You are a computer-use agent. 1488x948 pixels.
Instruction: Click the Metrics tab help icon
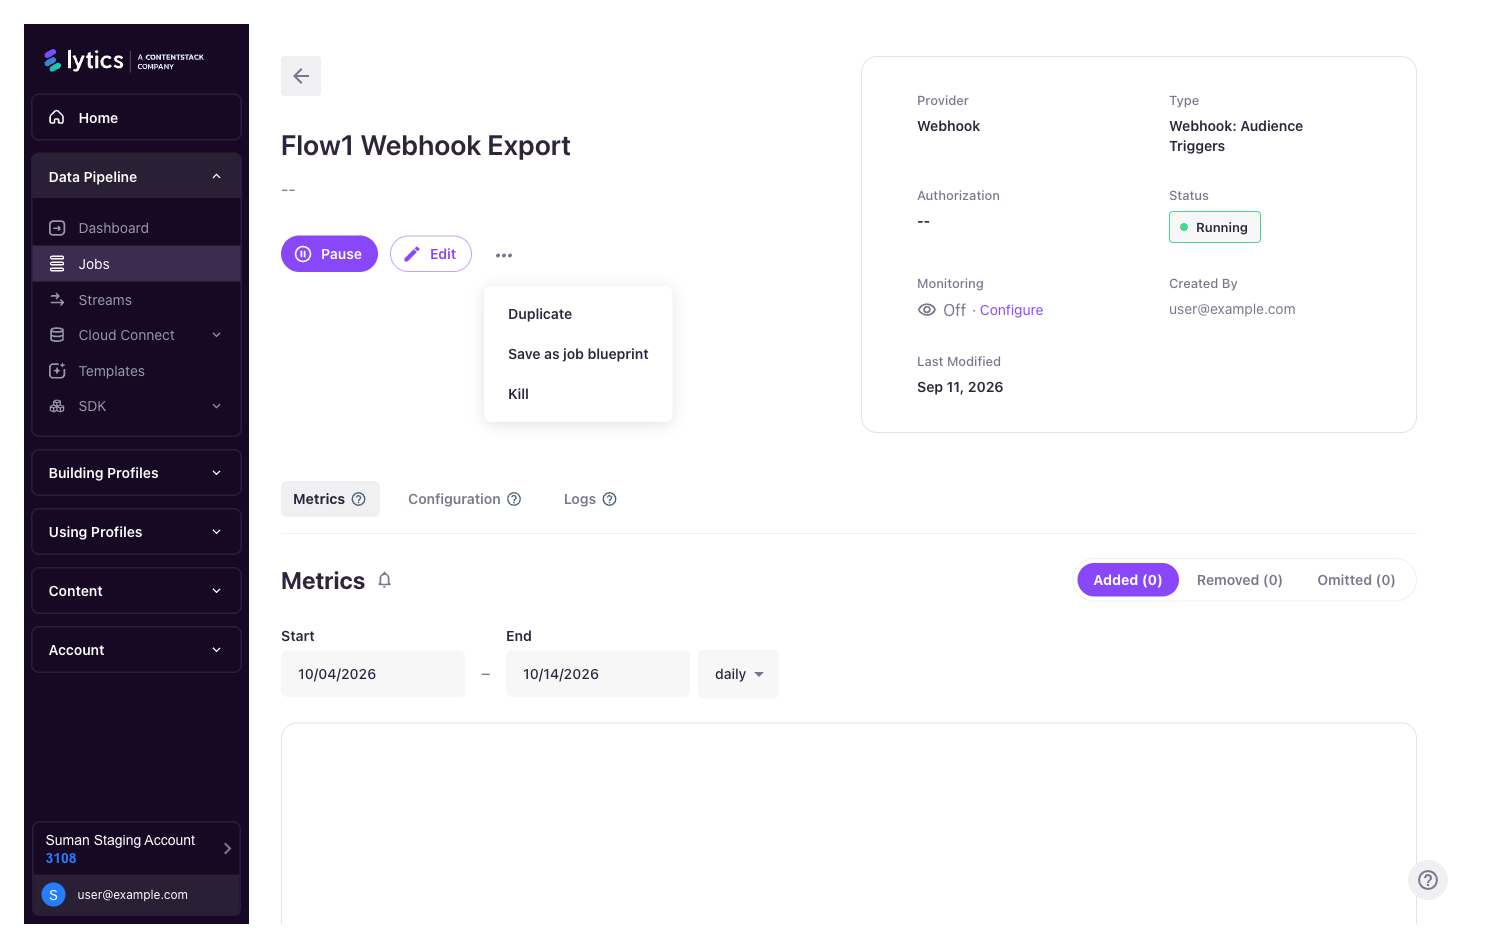(x=359, y=499)
